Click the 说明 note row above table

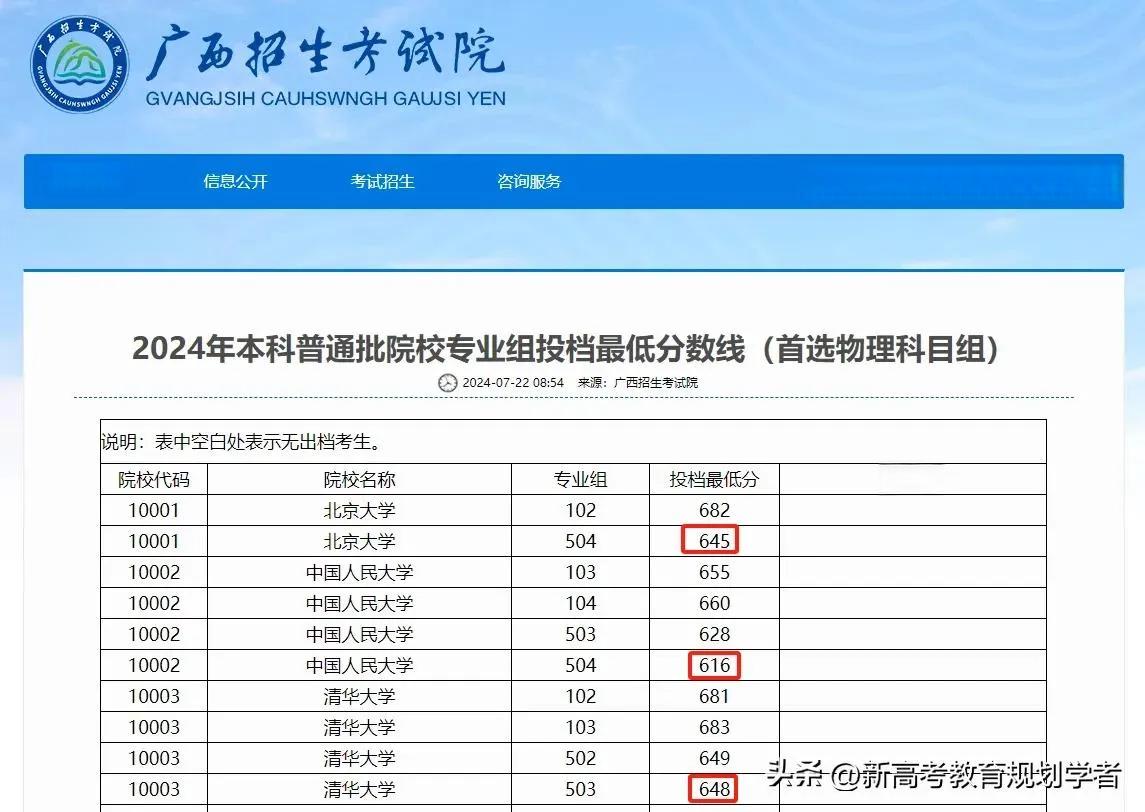coord(241,442)
